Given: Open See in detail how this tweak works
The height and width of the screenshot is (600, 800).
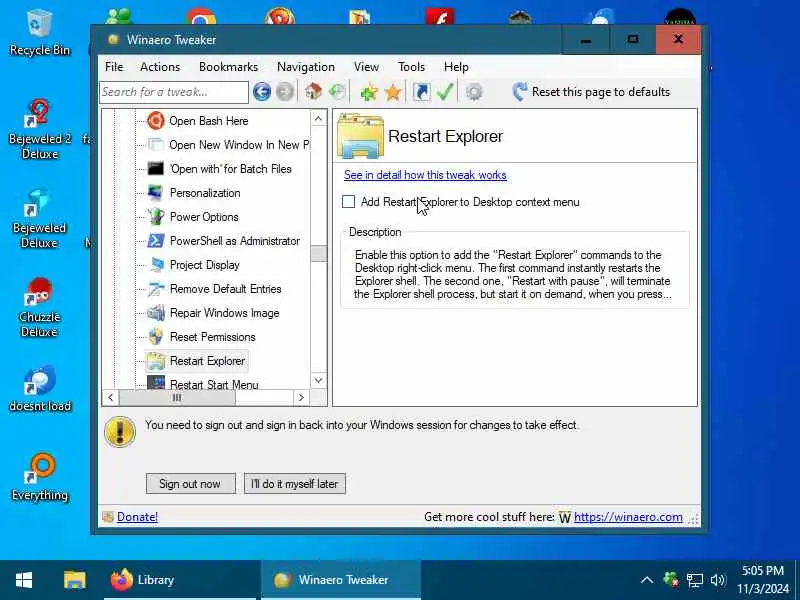Looking at the screenshot, I should (x=425, y=175).
